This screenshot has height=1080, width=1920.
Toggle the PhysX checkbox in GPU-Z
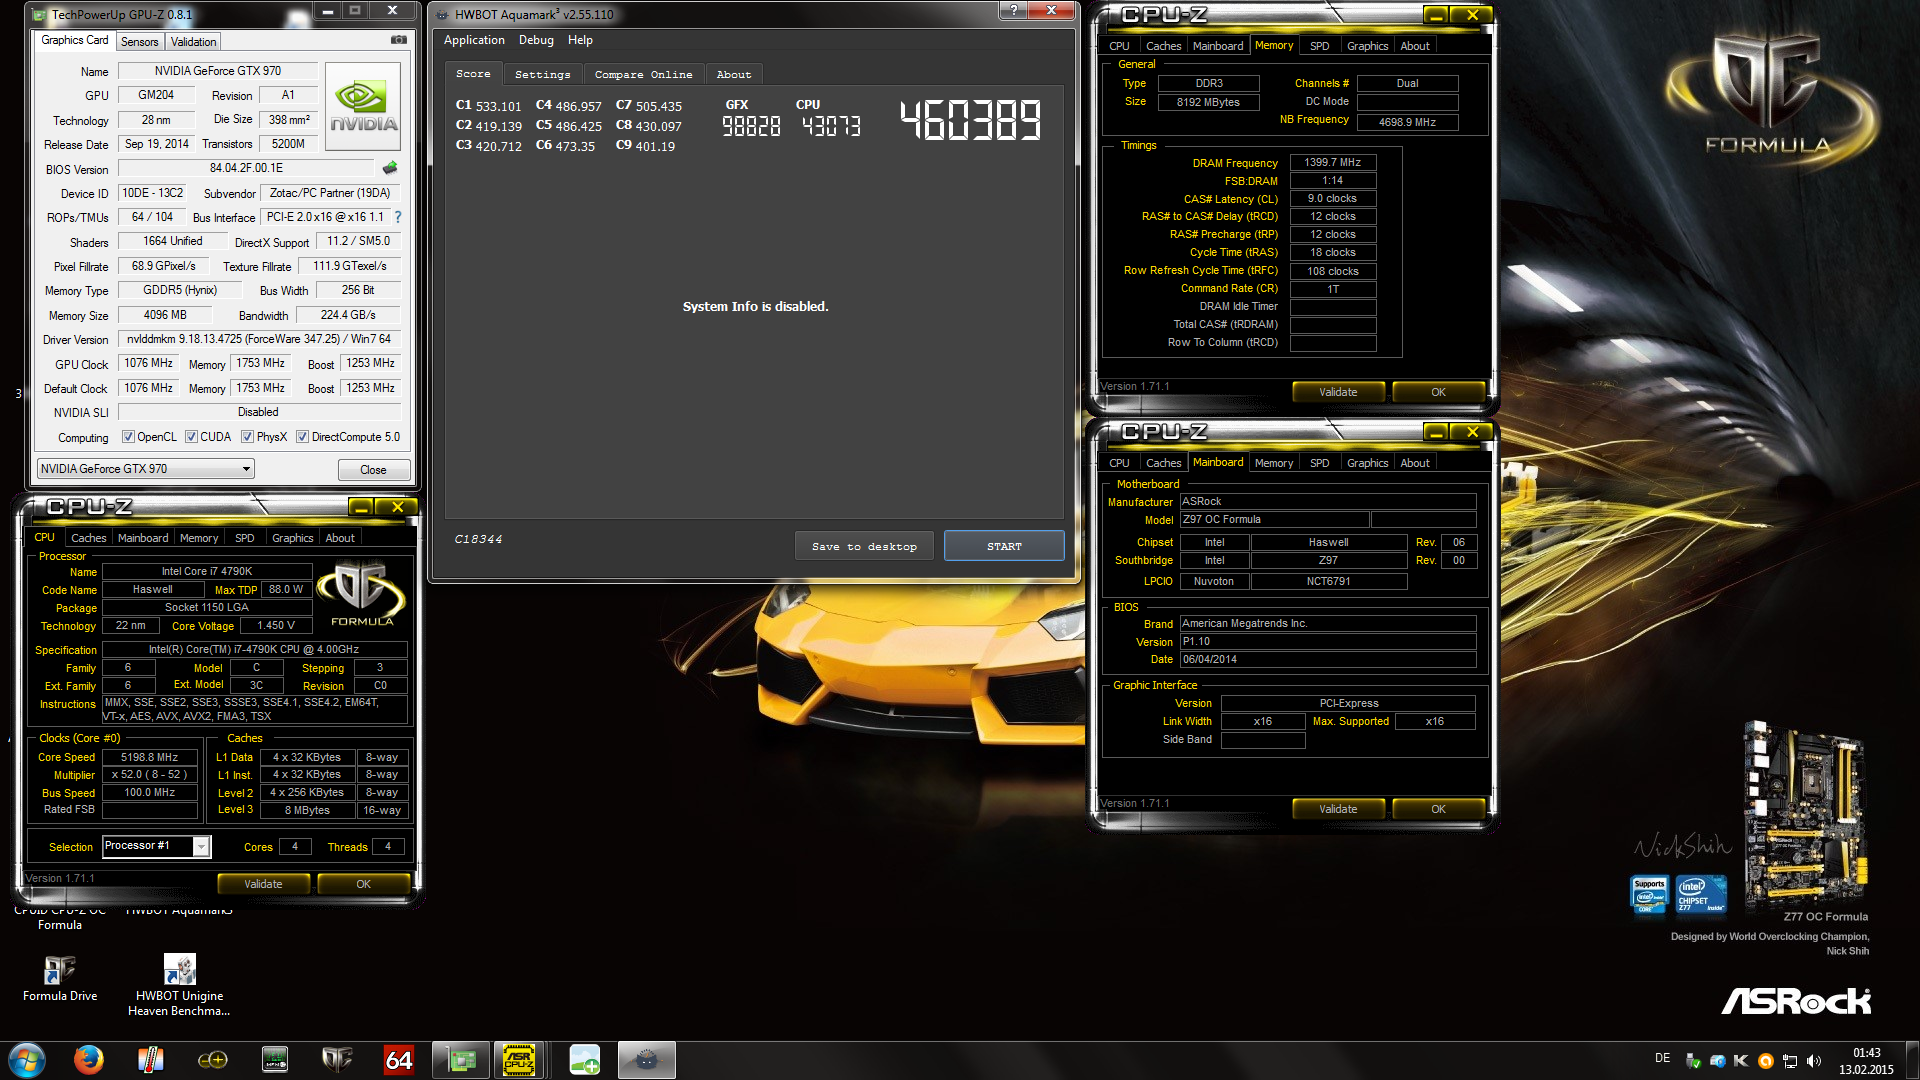click(247, 437)
